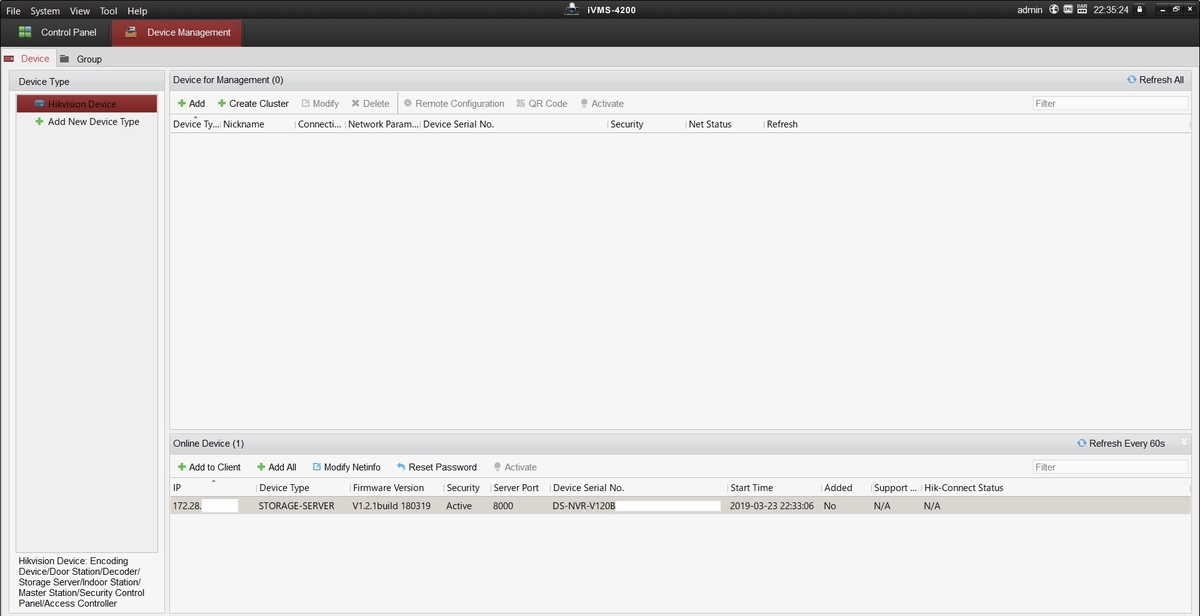Open the Tool menu
This screenshot has height=616, width=1200.
tap(108, 11)
